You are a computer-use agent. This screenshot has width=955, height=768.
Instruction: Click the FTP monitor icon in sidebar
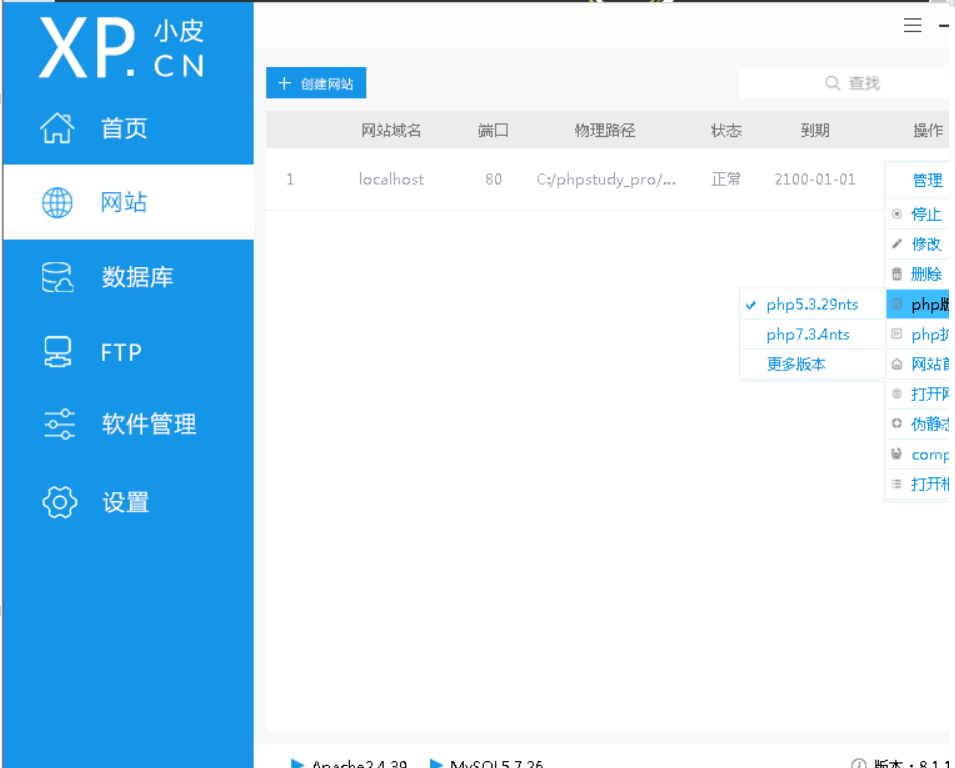click(x=59, y=351)
